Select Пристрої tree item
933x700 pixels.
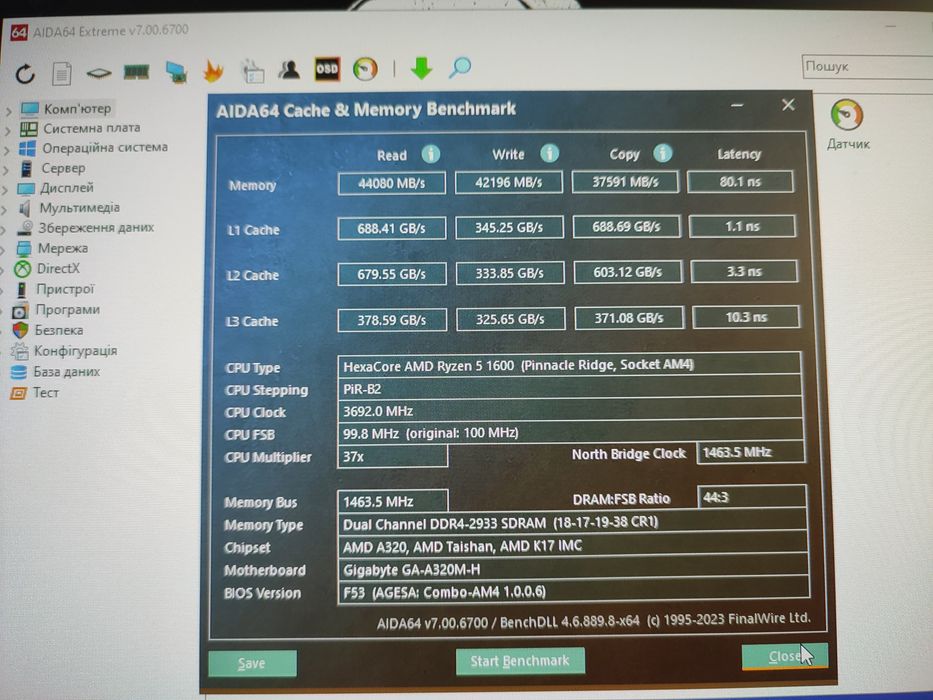pos(65,289)
